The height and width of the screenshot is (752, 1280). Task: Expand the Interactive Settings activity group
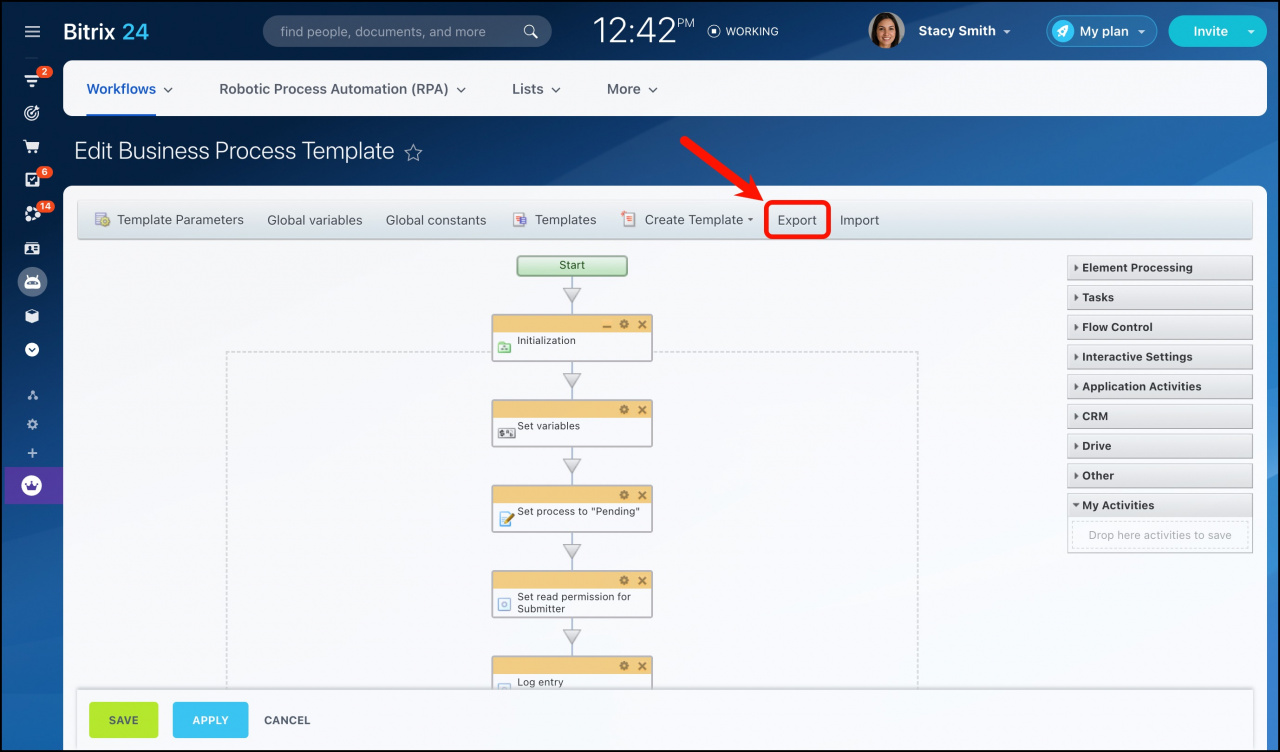(1160, 357)
